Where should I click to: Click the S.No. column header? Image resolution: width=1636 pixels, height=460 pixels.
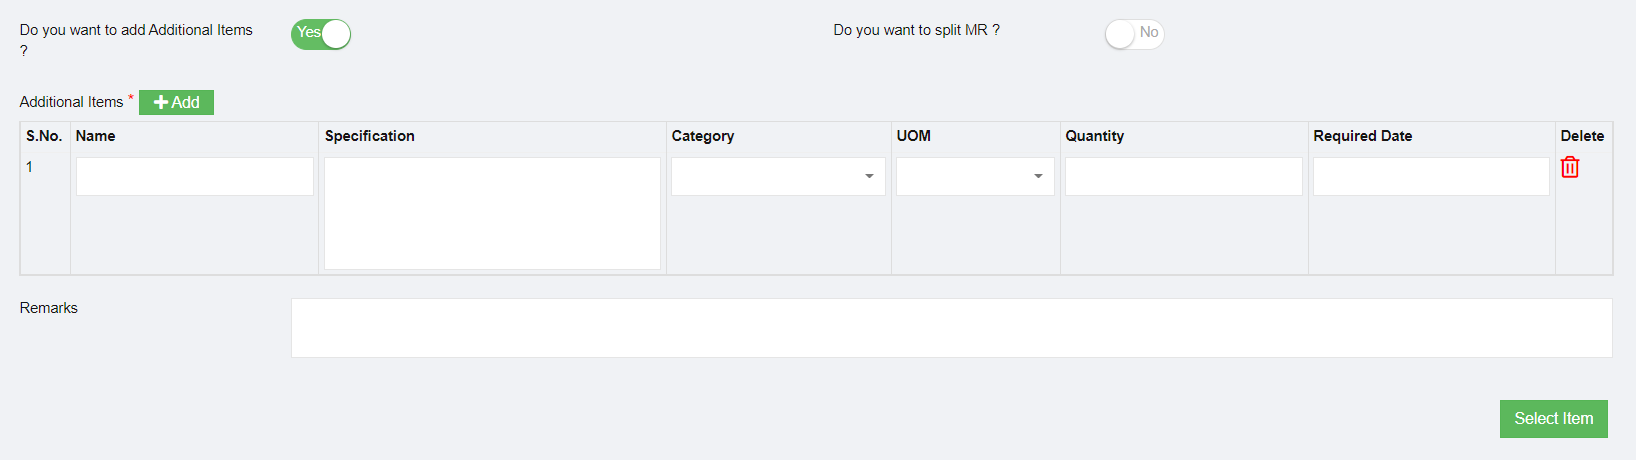[44, 136]
